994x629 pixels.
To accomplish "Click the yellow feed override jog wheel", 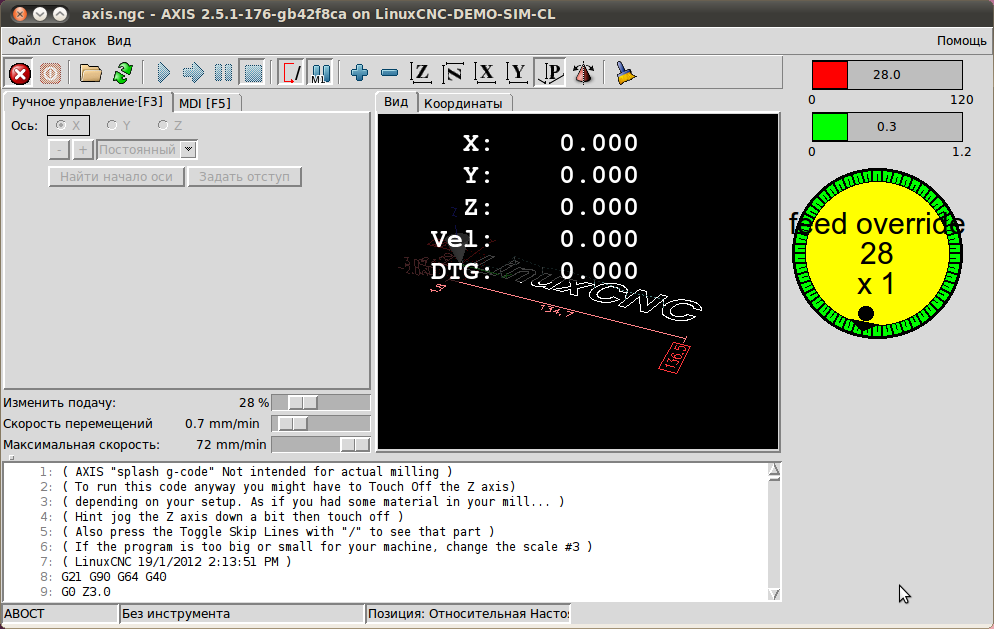I will [877, 254].
